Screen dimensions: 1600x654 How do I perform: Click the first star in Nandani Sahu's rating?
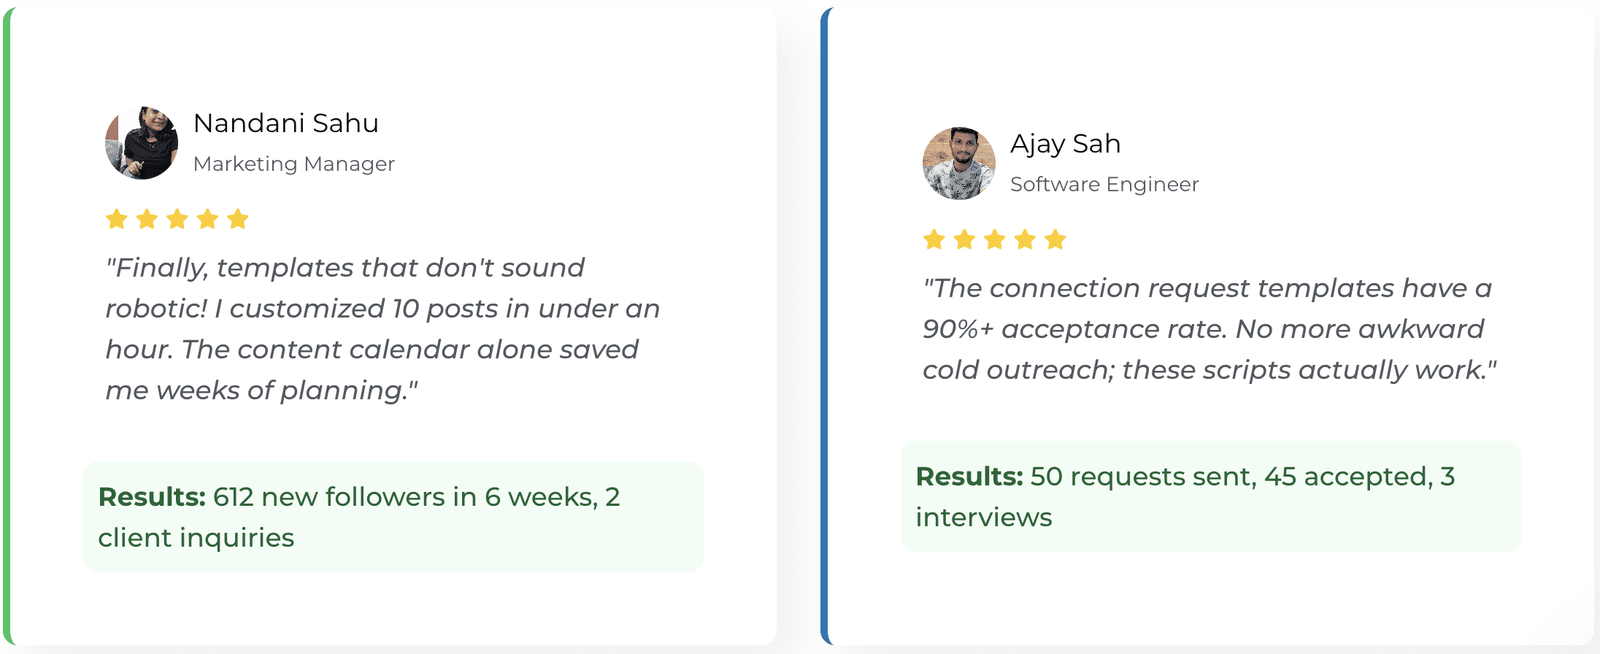pyautogui.click(x=117, y=219)
